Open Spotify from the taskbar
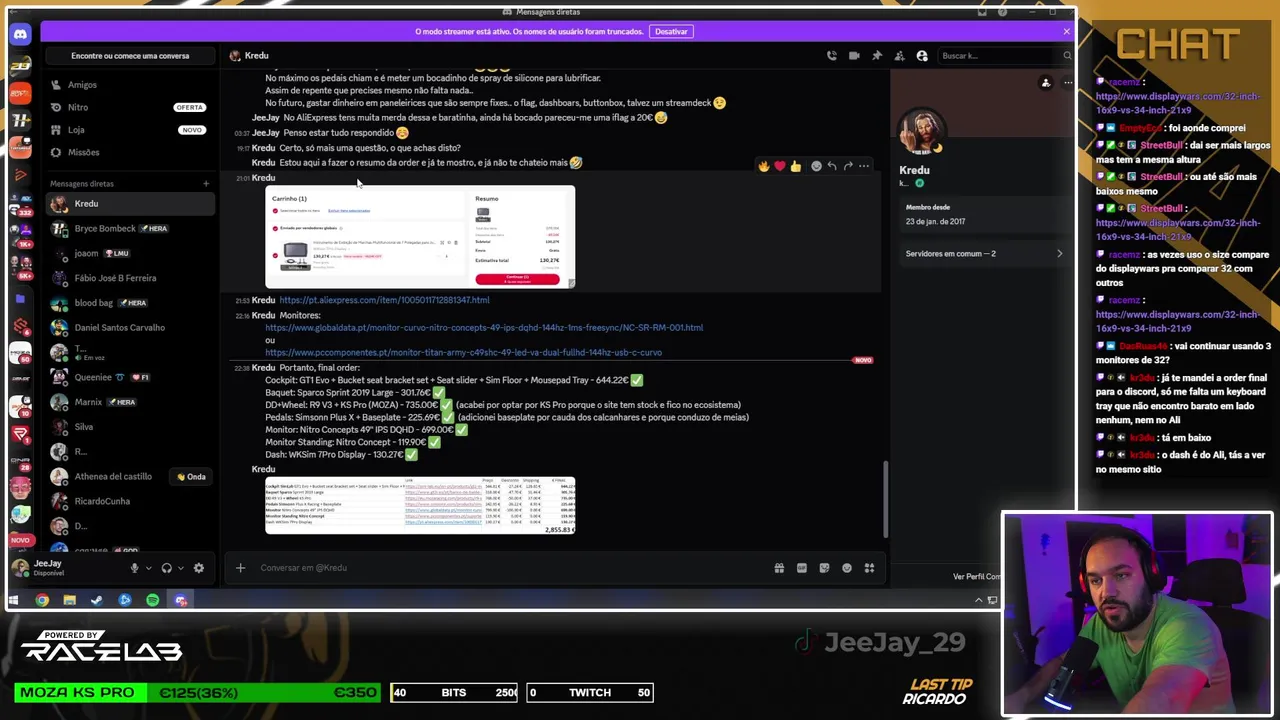This screenshot has width=1280, height=720. pos(152,600)
